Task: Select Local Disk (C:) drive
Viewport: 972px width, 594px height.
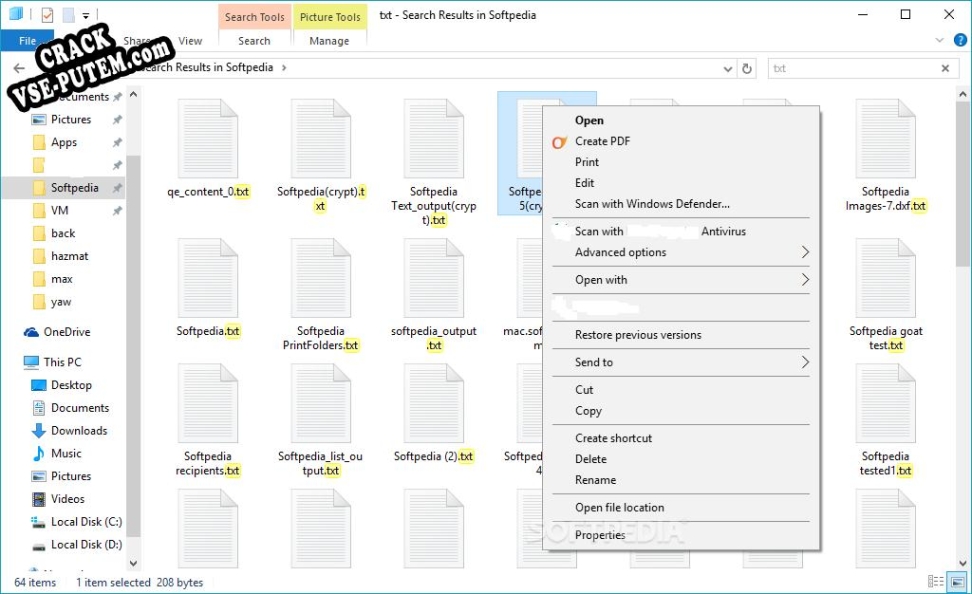Action: pos(86,522)
